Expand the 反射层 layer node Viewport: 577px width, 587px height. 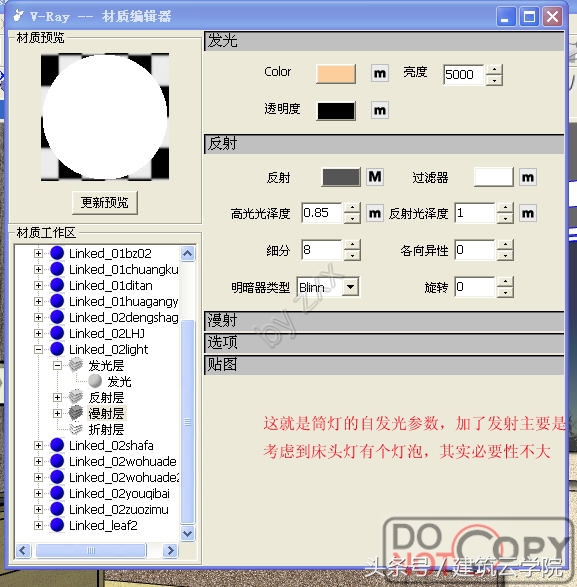[x=57, y=398]
